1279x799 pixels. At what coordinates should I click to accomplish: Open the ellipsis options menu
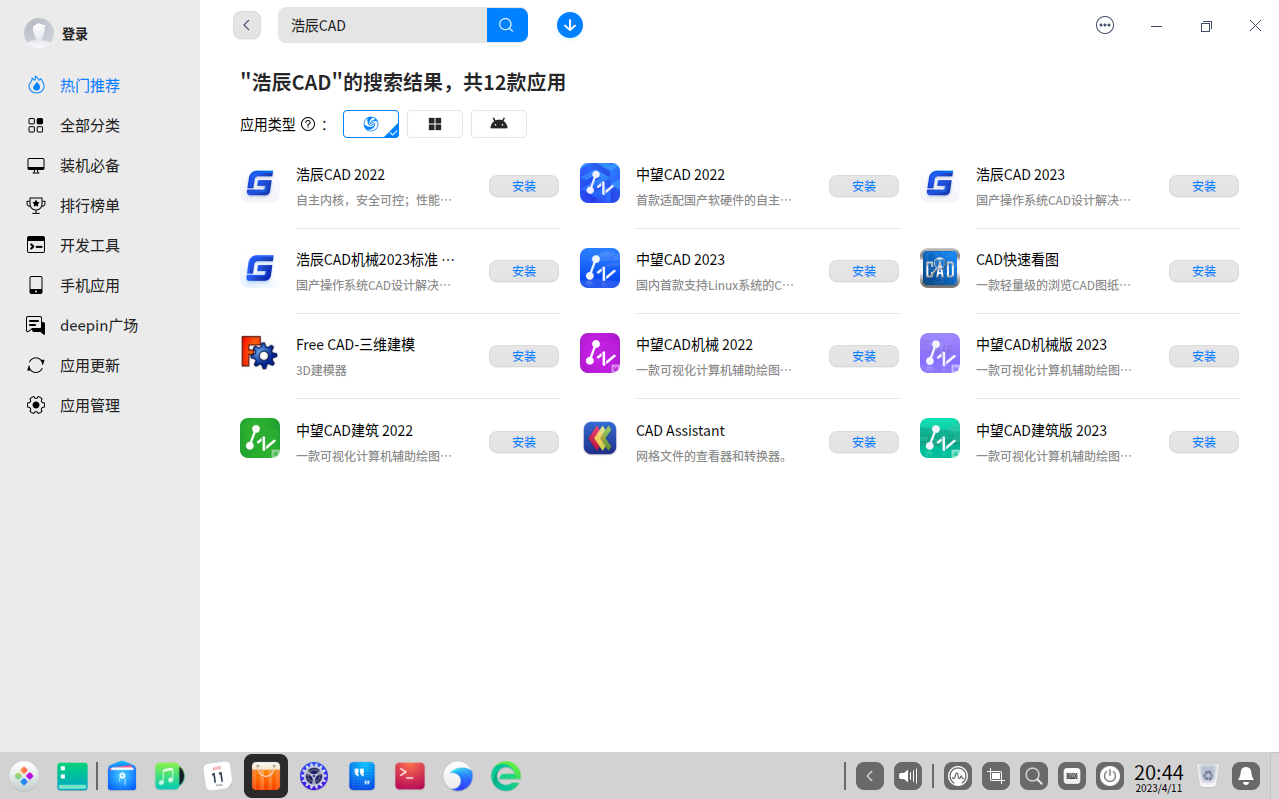pos(1104,25)
